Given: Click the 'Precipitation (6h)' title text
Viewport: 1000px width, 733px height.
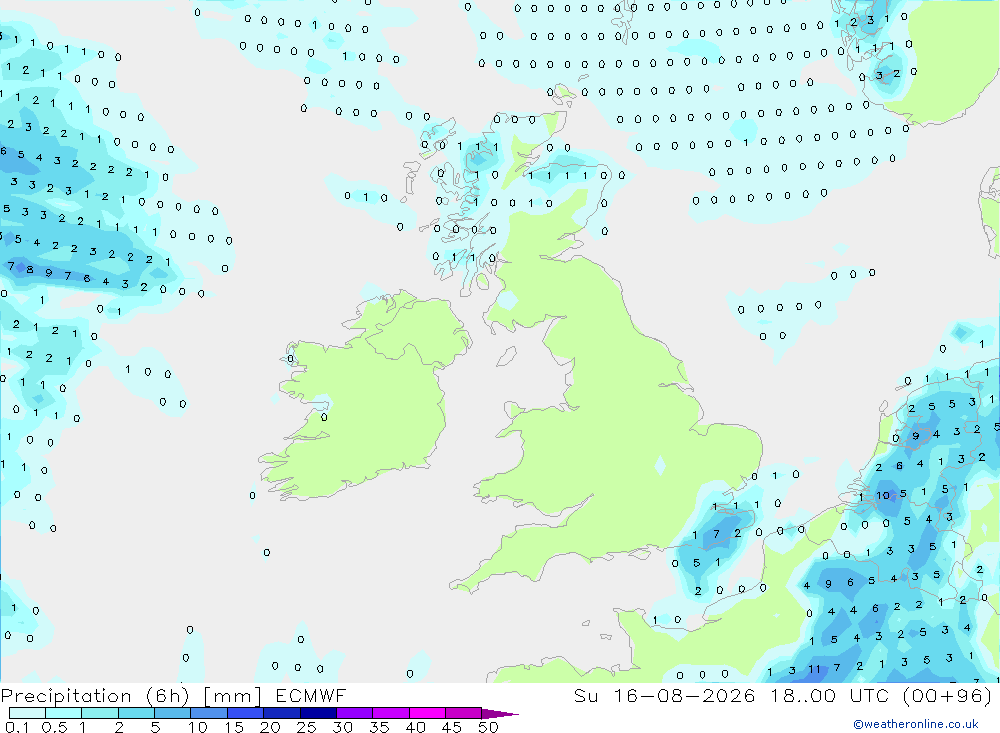Looking at the screenshot, I should 94,696.
